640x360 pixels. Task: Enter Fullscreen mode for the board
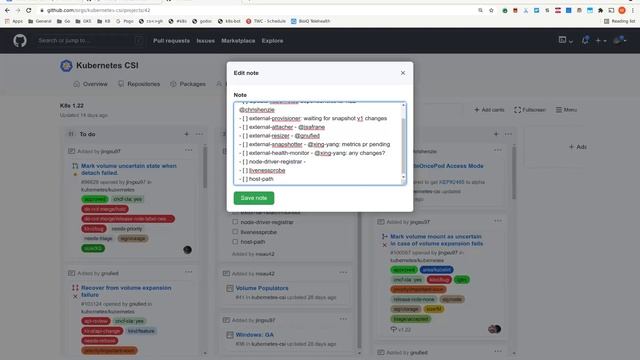530,110
